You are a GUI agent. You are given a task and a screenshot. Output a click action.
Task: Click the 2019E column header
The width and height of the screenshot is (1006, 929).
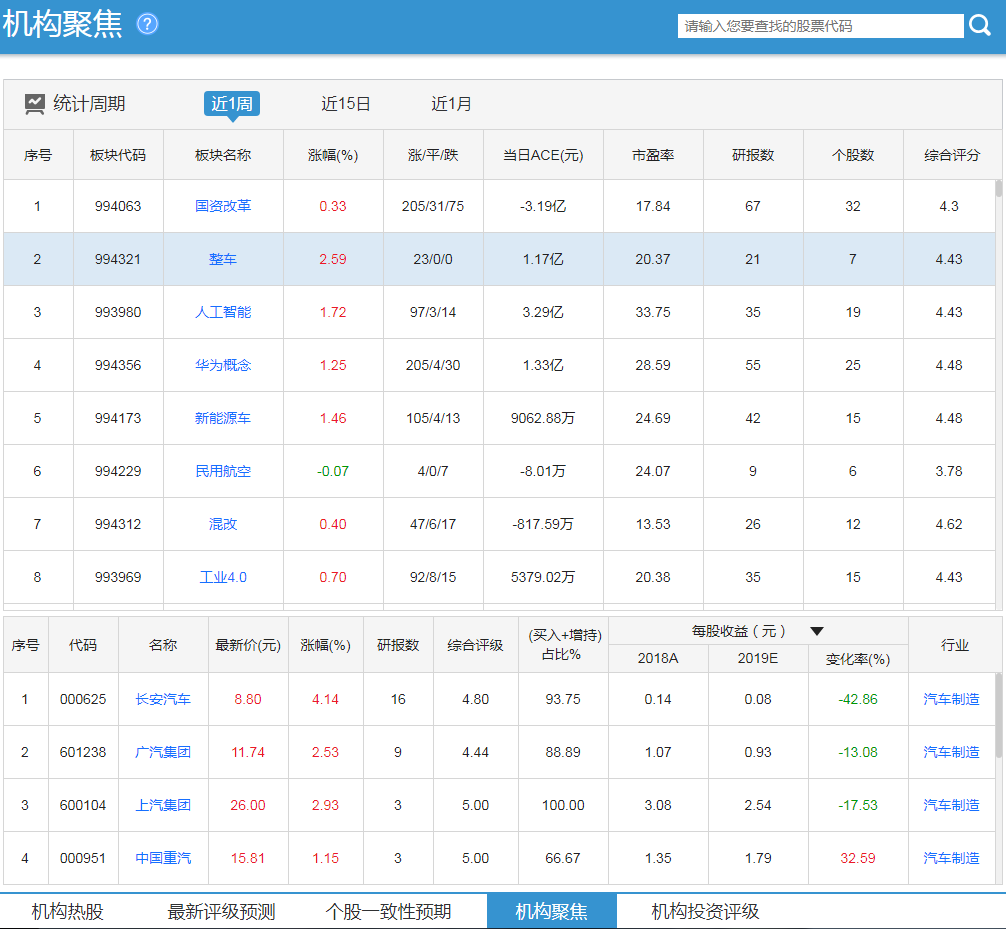point(758,659)
